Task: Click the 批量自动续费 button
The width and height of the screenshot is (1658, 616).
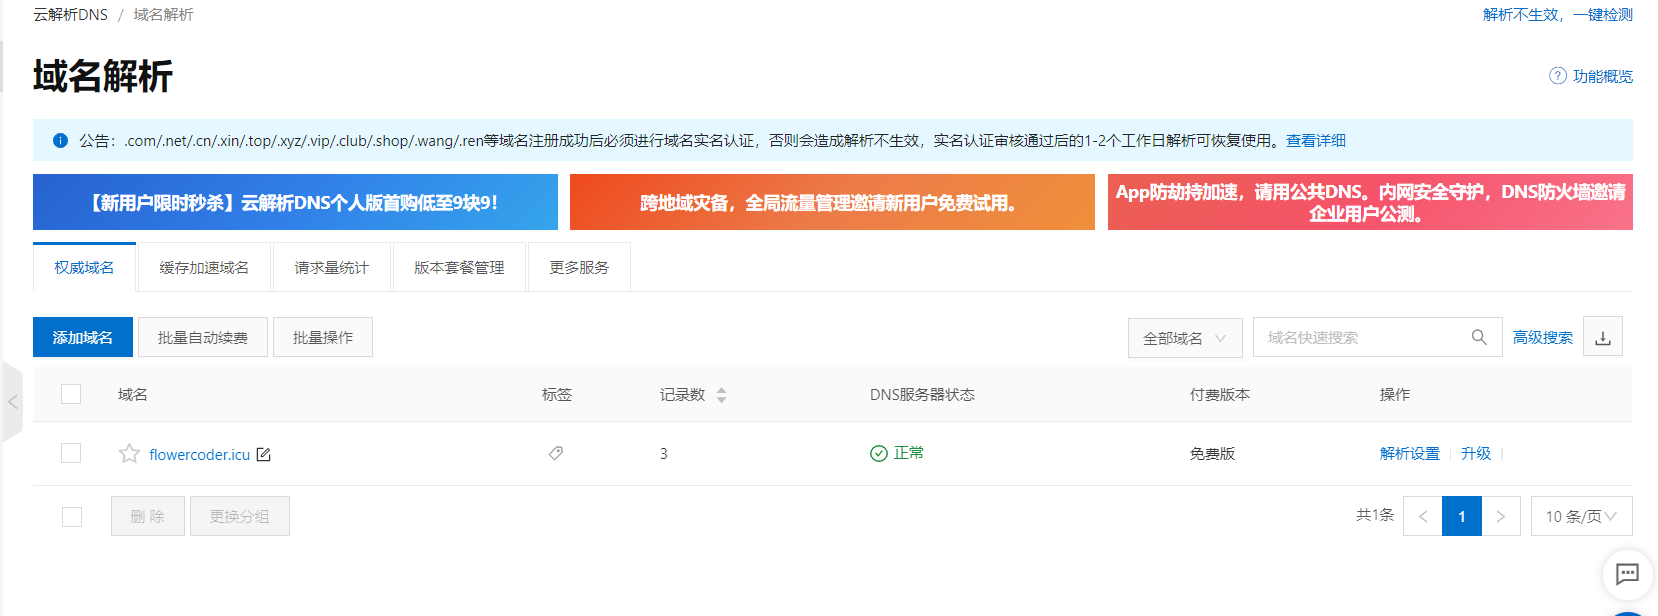Action: click(x=203, y=337)
